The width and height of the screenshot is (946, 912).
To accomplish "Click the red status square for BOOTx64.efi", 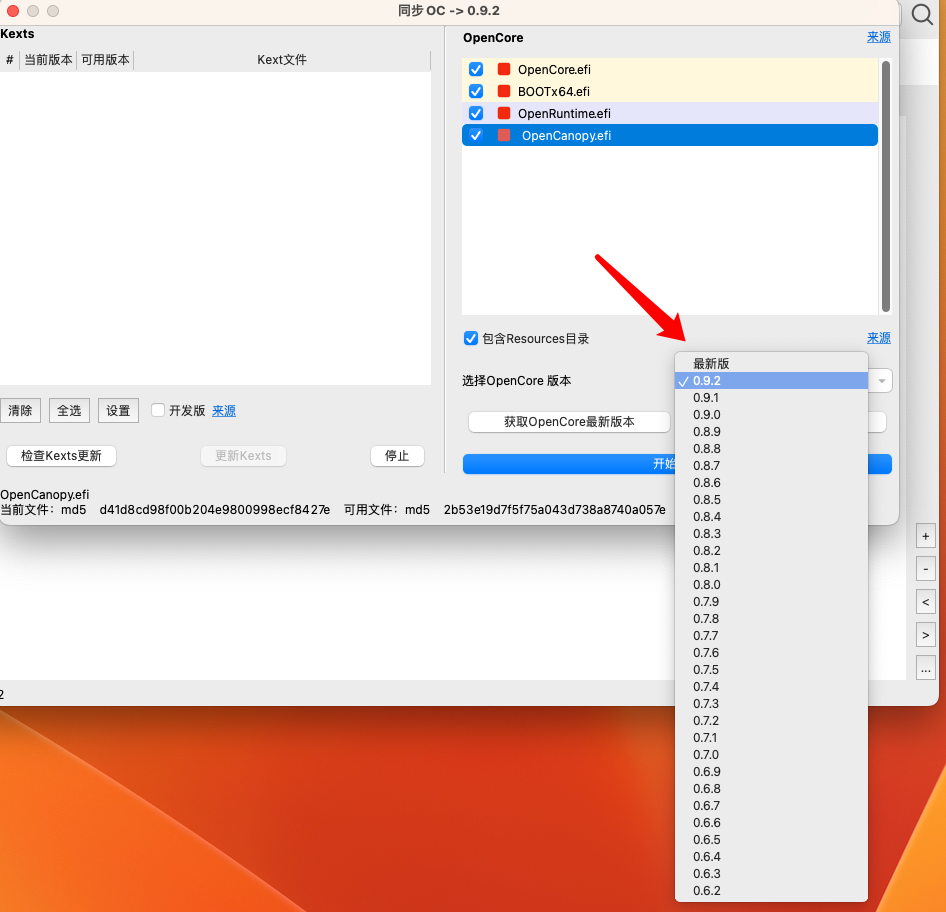I will tap(504, 91).
